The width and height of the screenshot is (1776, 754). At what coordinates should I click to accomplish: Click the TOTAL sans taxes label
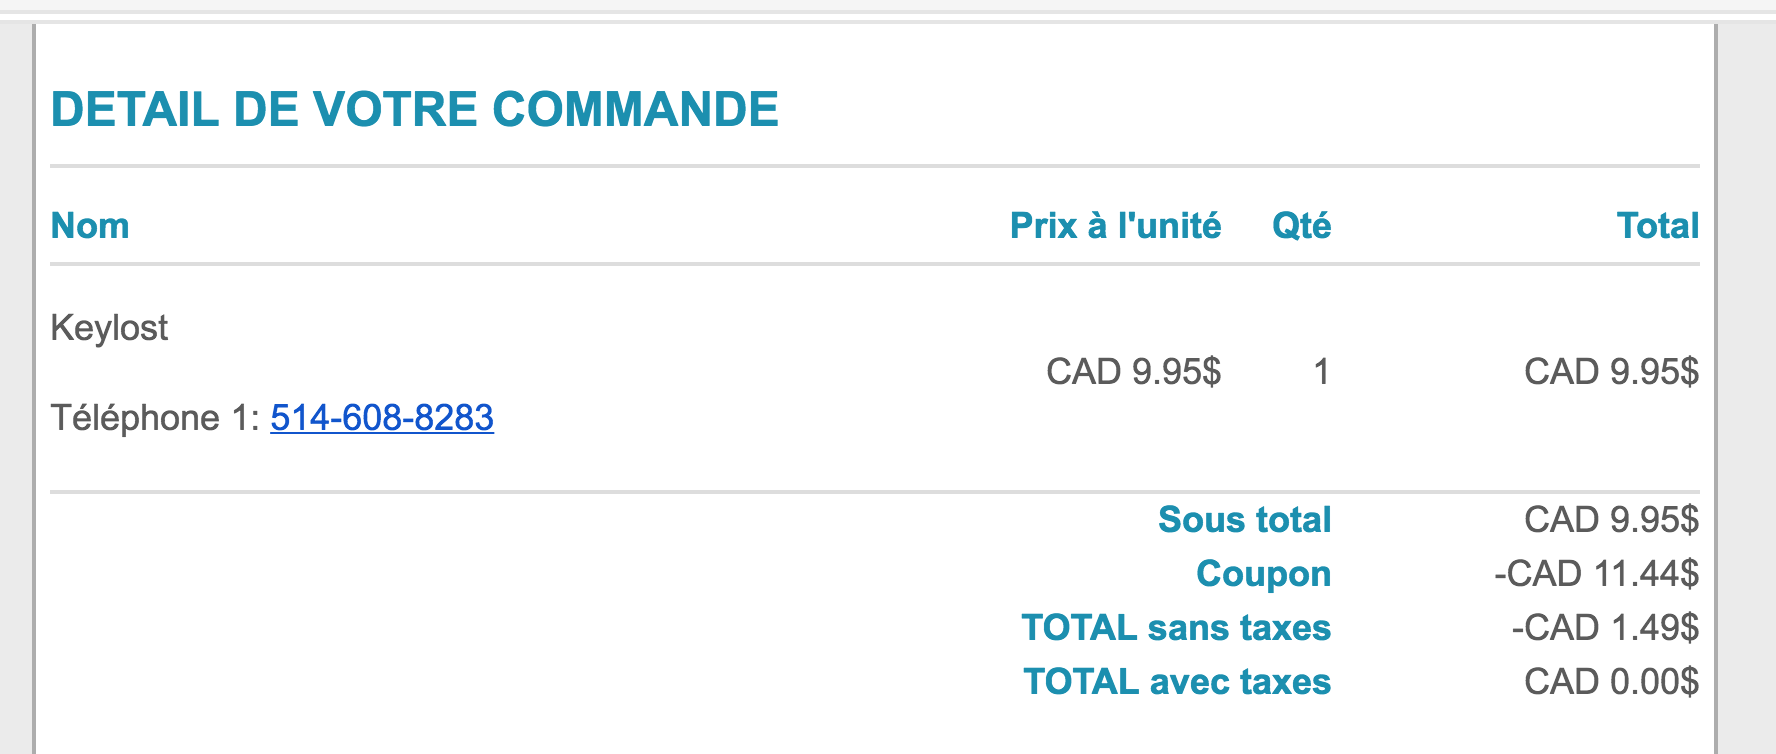pyautogui.click(x=1176, y=628)
